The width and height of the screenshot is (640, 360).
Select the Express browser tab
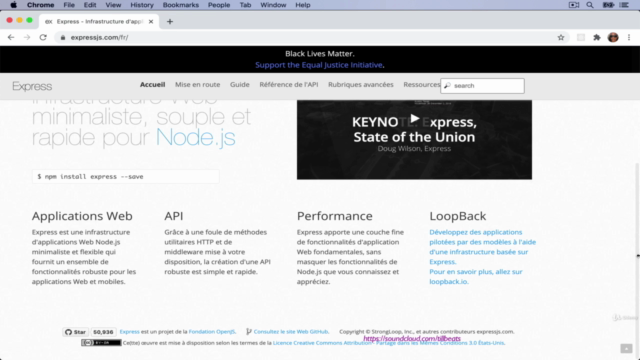tap(98, 22)
